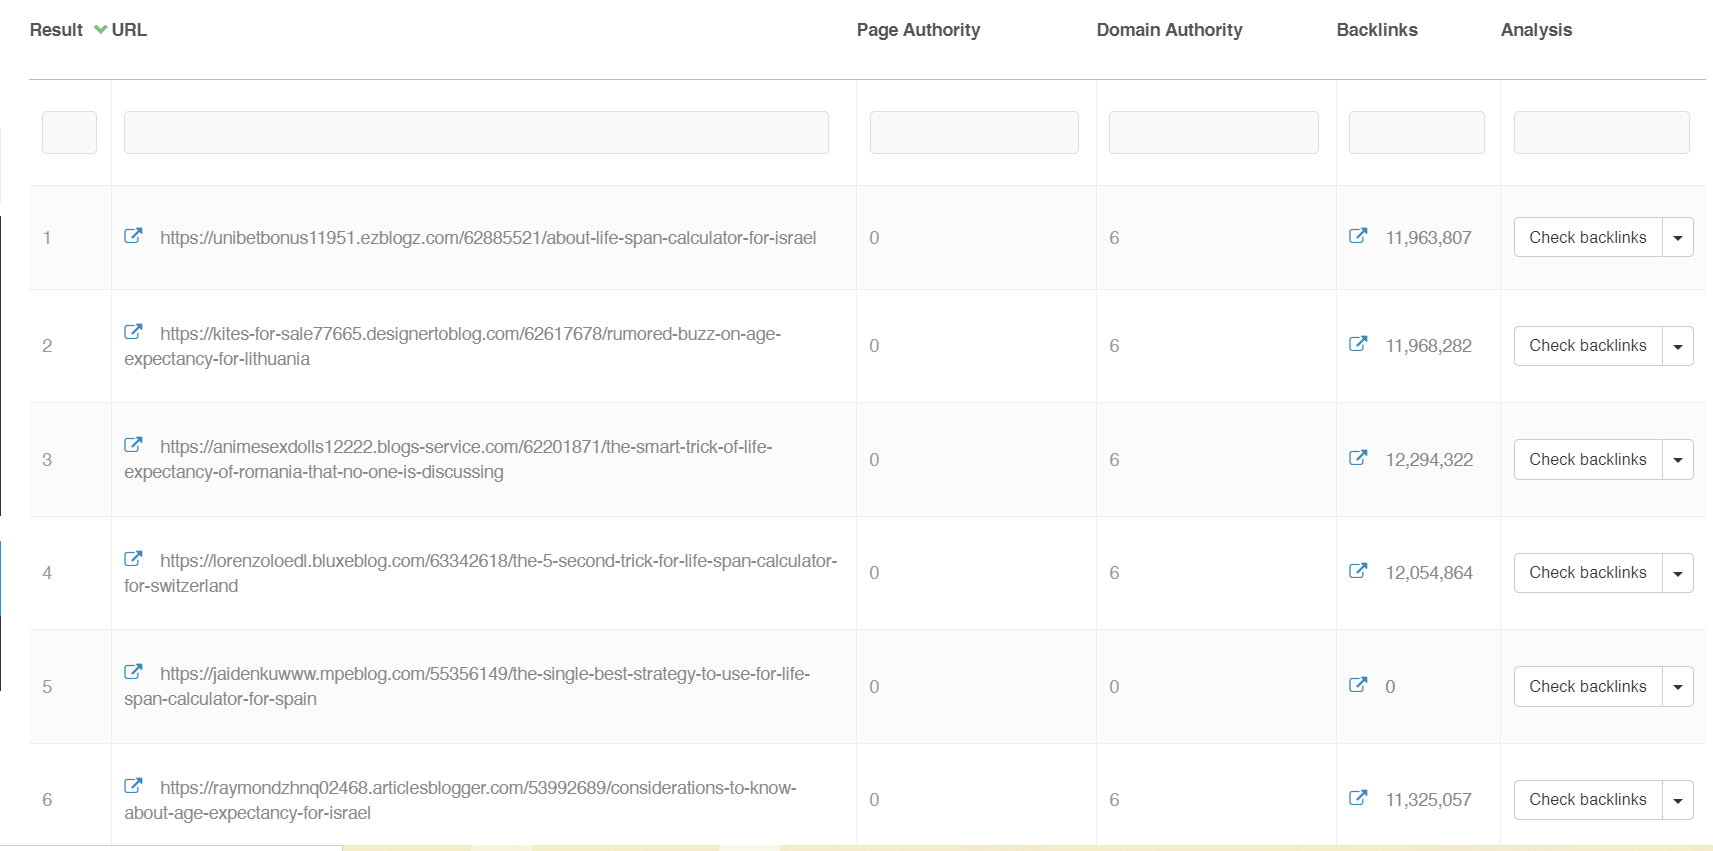1713x851 pixels.
Task: Sort by Backlinks column header
Action: 1376,30
